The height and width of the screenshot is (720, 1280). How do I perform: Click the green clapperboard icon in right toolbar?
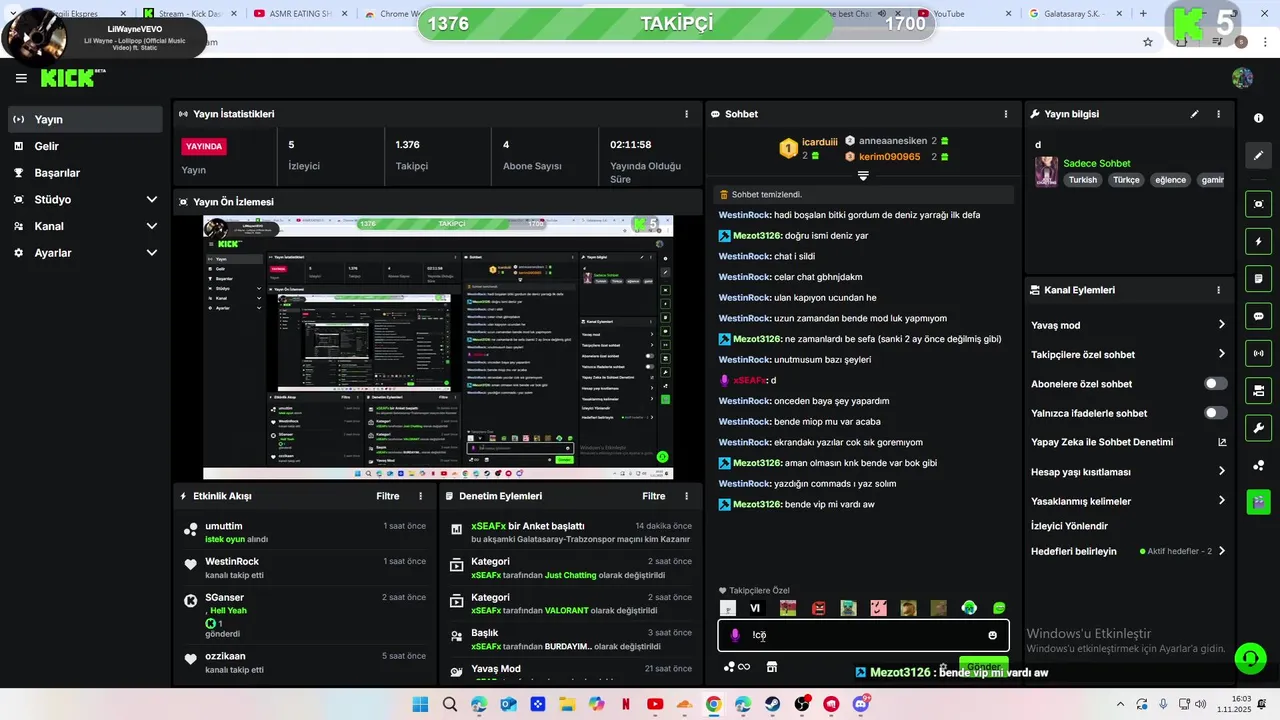pyautogui.click(x=1258, y=502)
